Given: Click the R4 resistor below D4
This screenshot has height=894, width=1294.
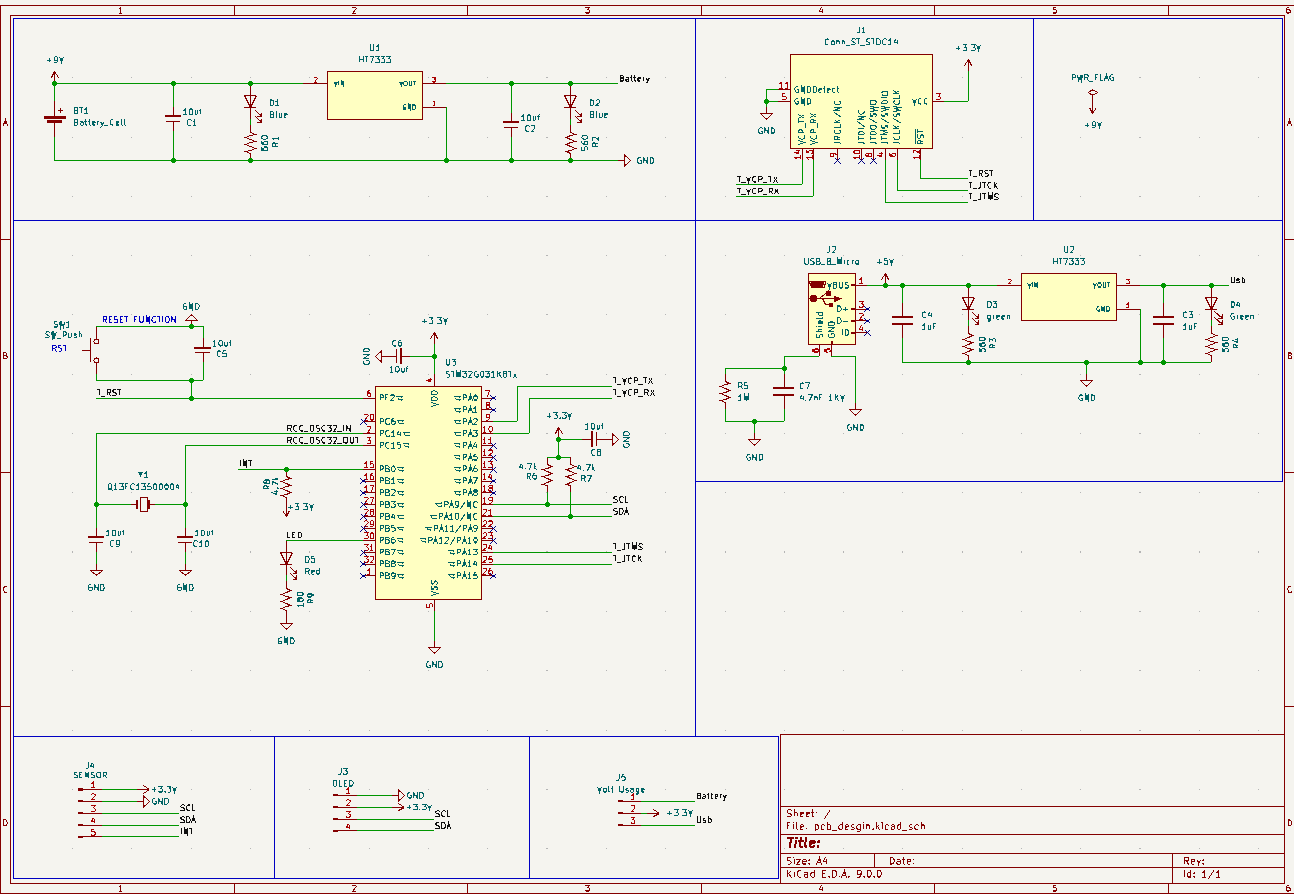Looking at the screenshot, I should click(1210, 345).
